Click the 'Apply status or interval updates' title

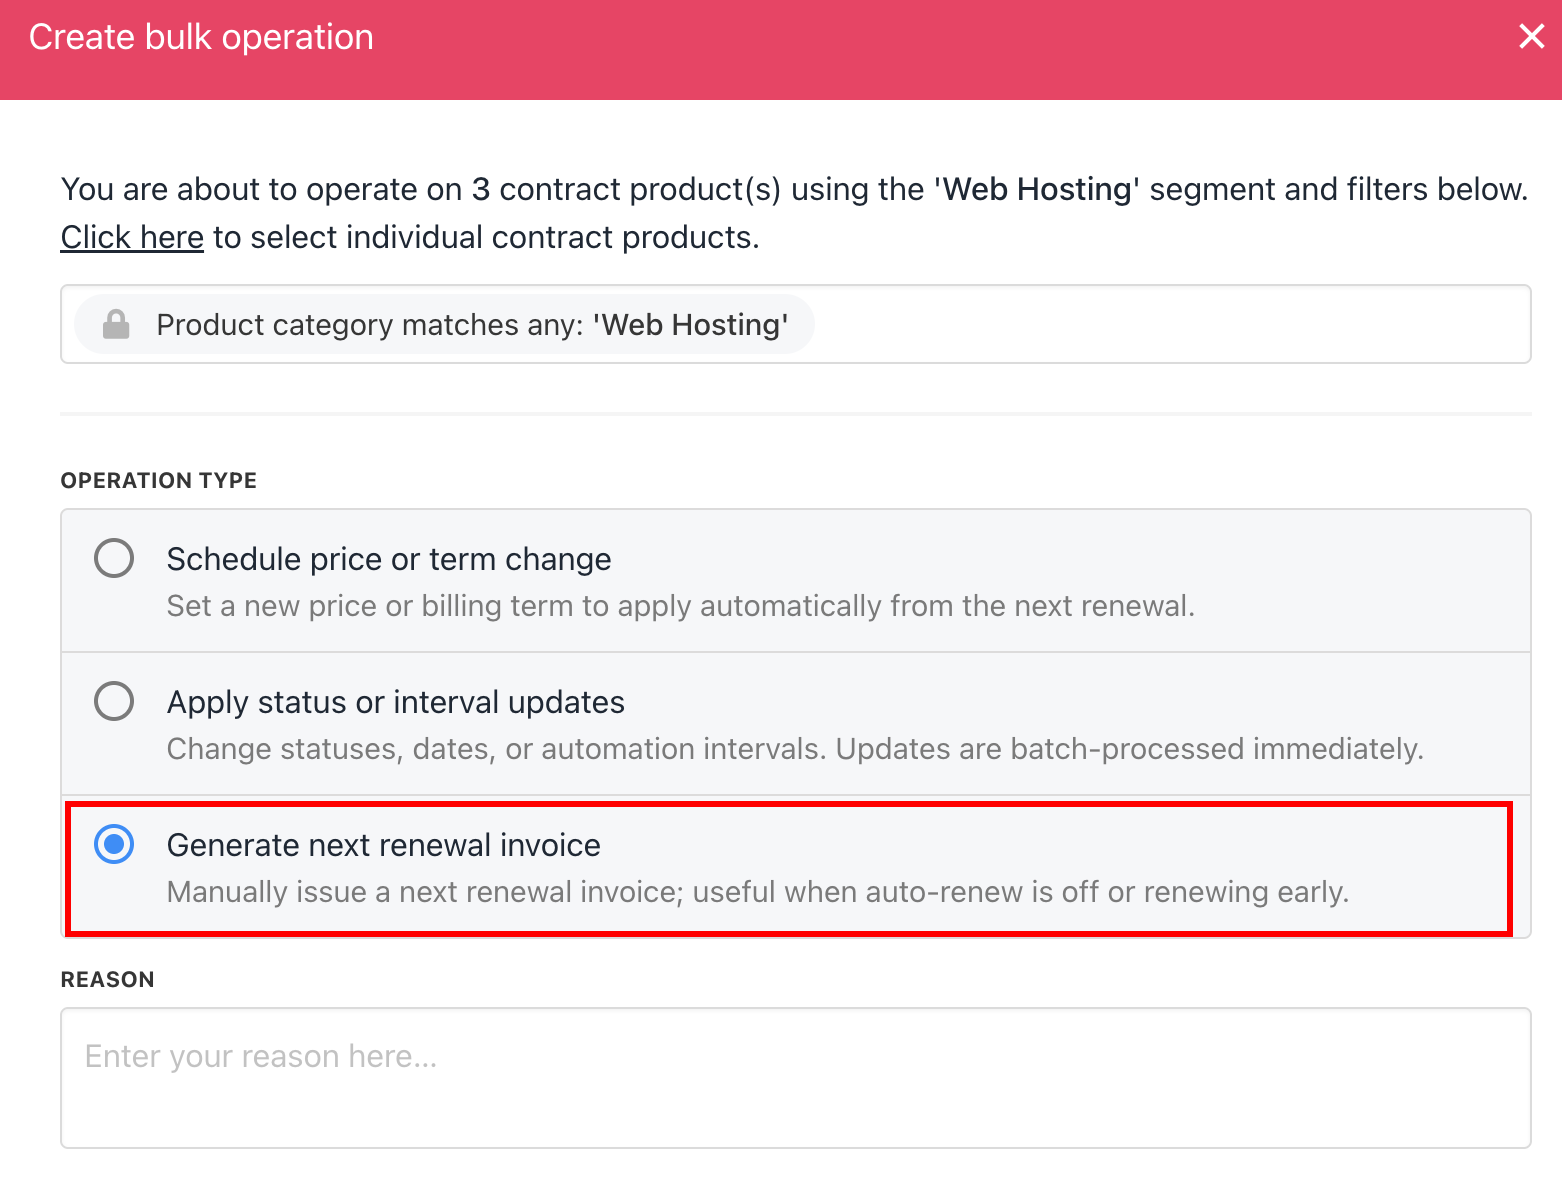point(395,702)
